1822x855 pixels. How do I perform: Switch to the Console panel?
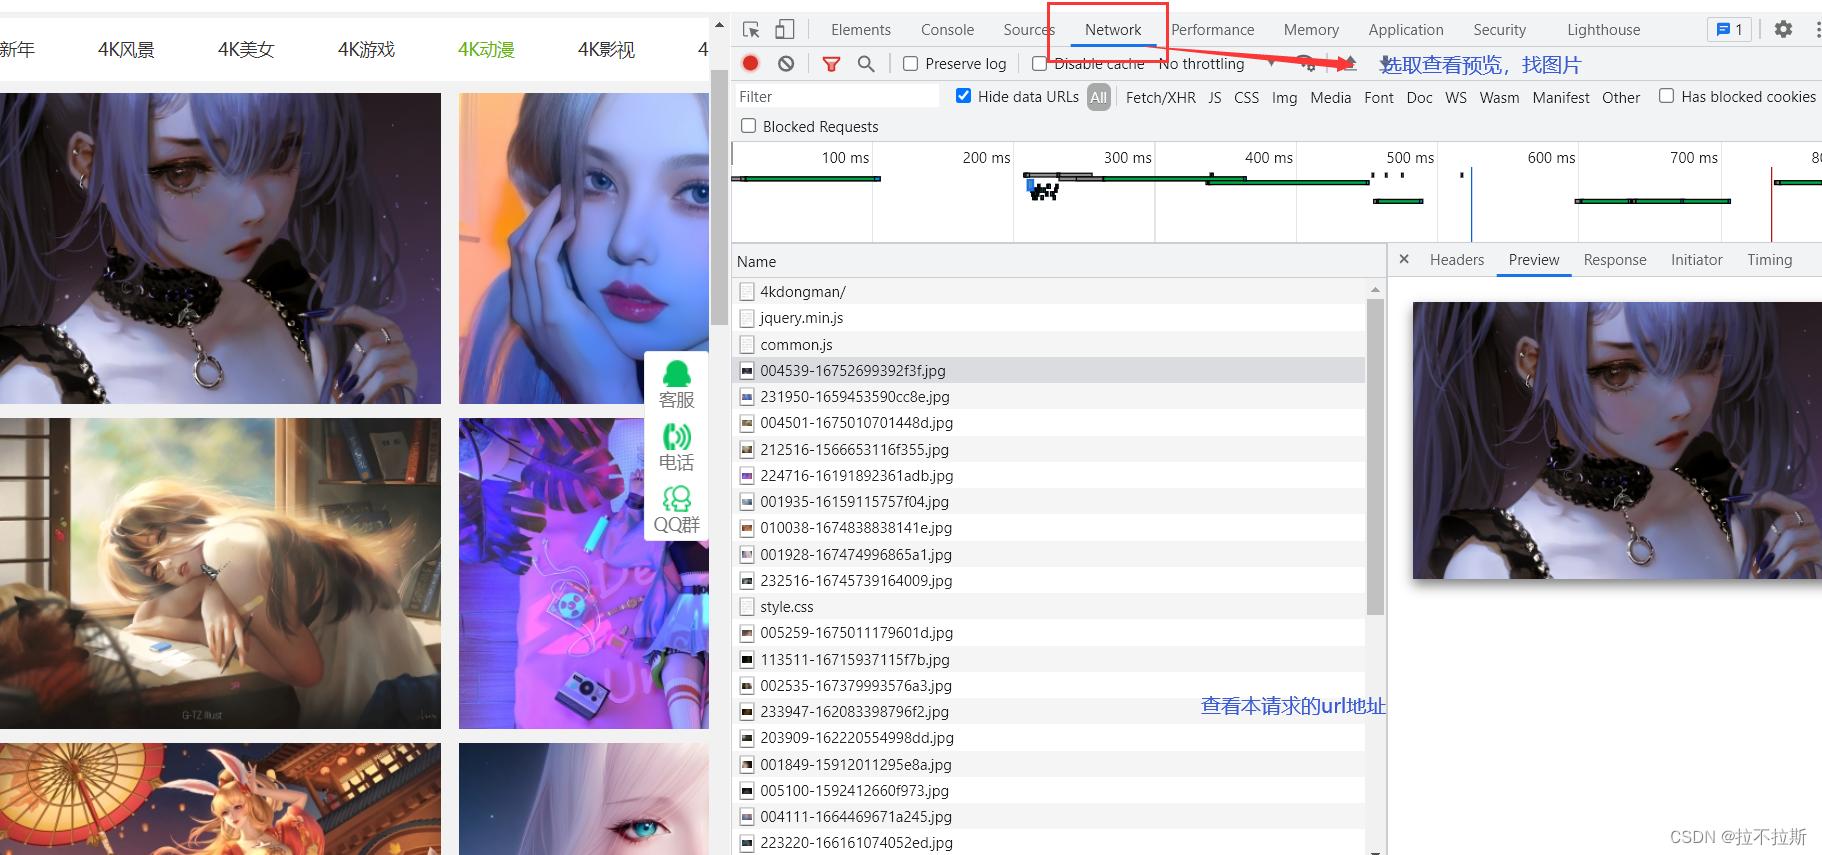(x=947, y=30)
